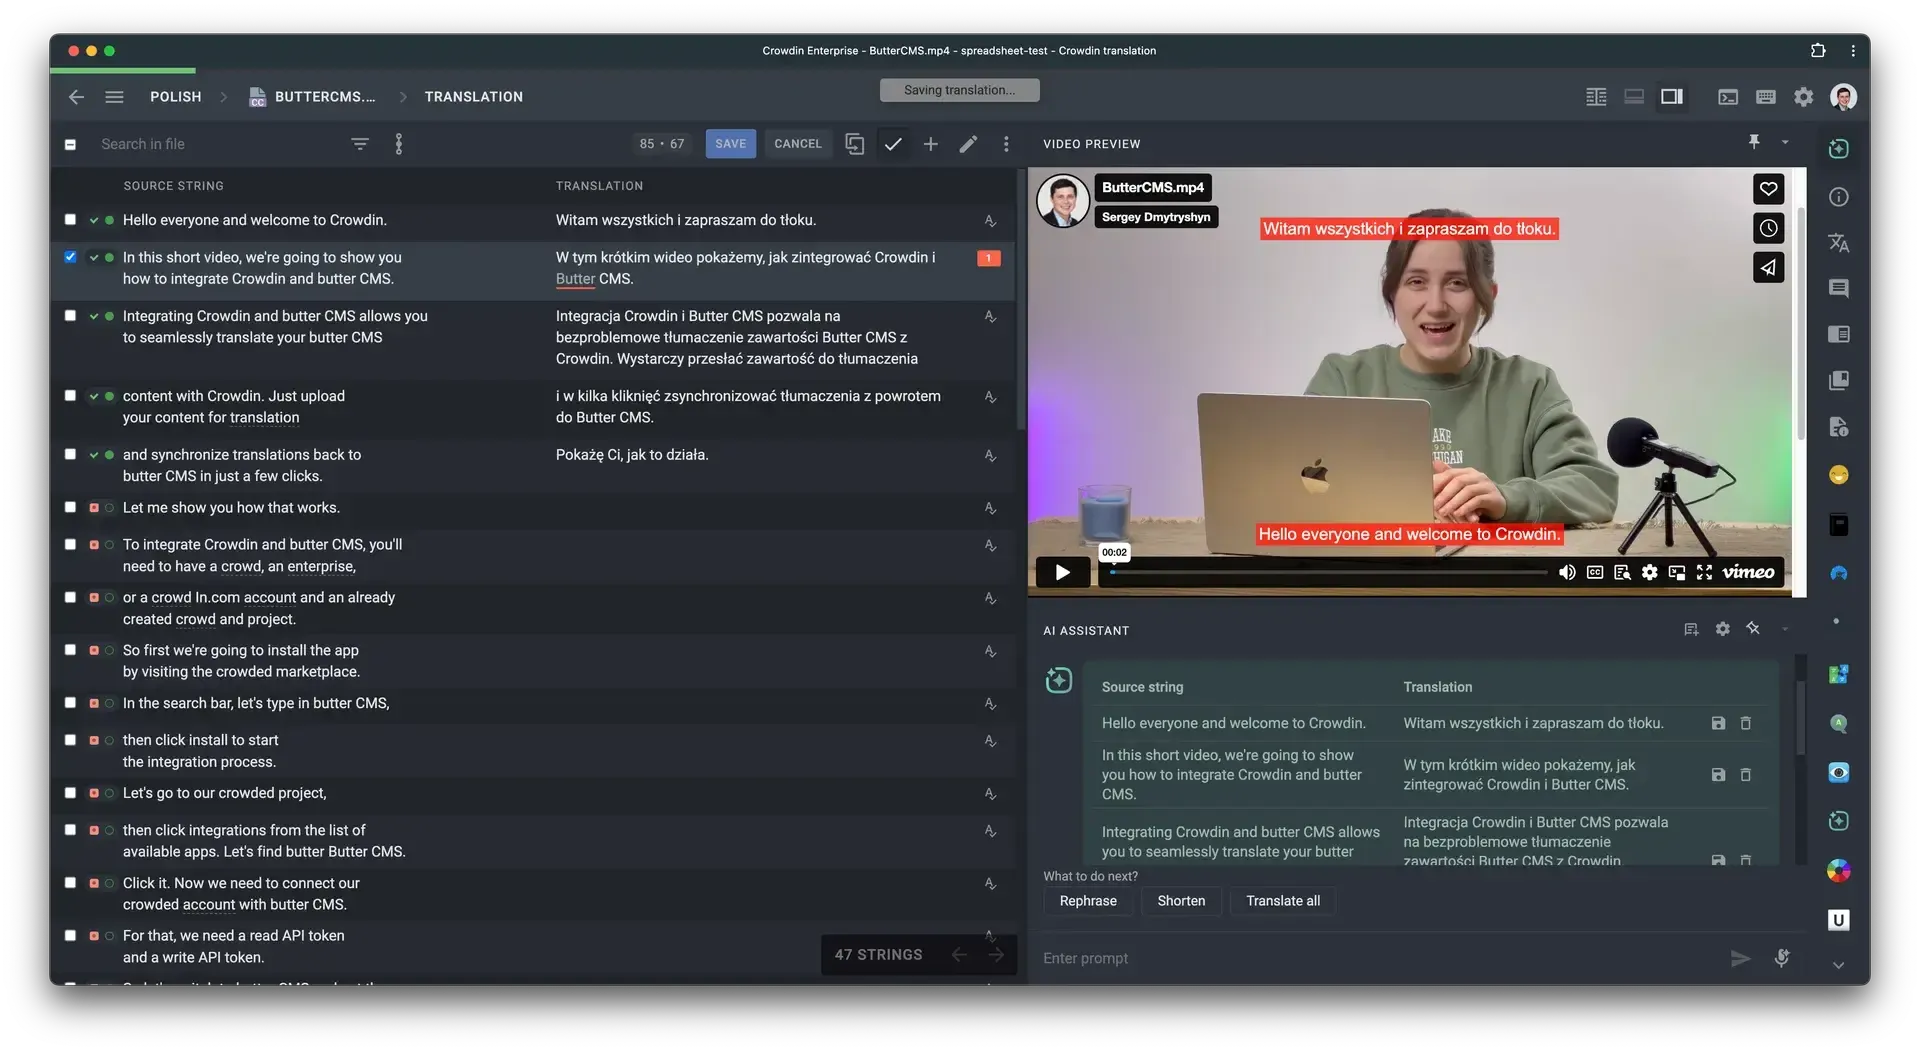Open the POLISH language breadcrumb
This screenshot has height=1051, width=1920.
click(x=175, y=96)
